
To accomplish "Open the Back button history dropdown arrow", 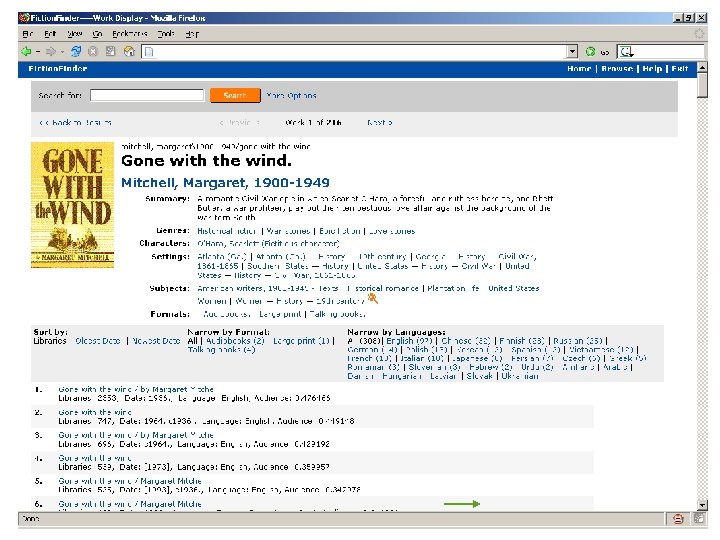I will 38,52.
